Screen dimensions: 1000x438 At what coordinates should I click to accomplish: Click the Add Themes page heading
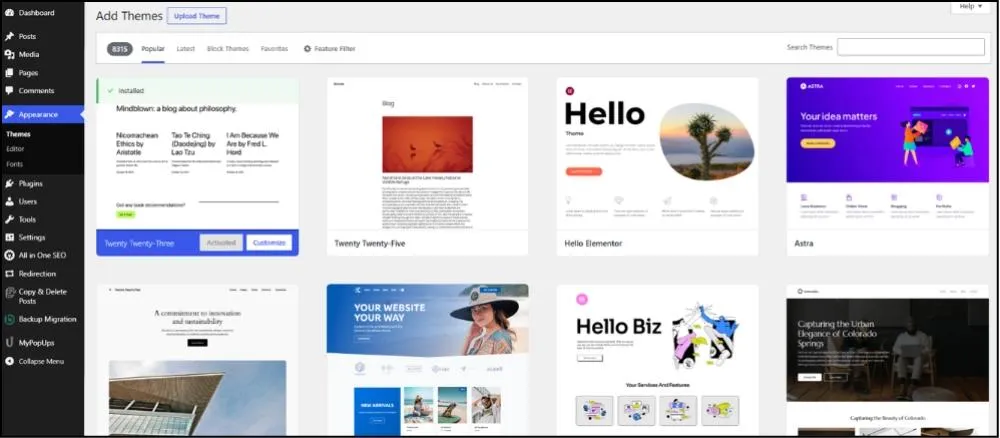129,16
